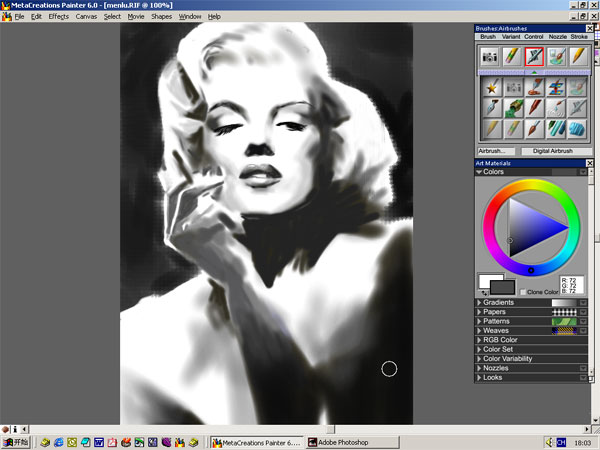Switch to Adobe Photoshop in the taskbar
The image size is (600, 450).
point(353,443)
